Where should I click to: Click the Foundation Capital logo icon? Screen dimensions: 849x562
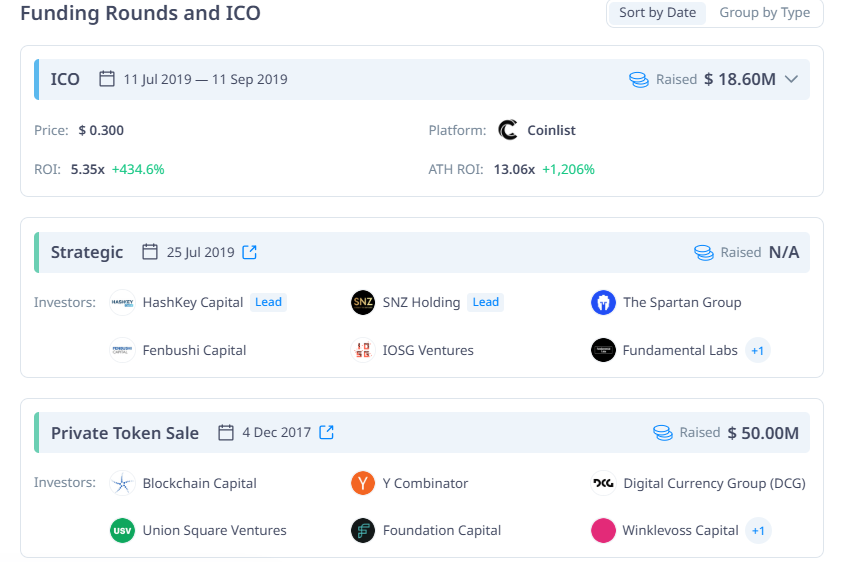coord(363,531)
